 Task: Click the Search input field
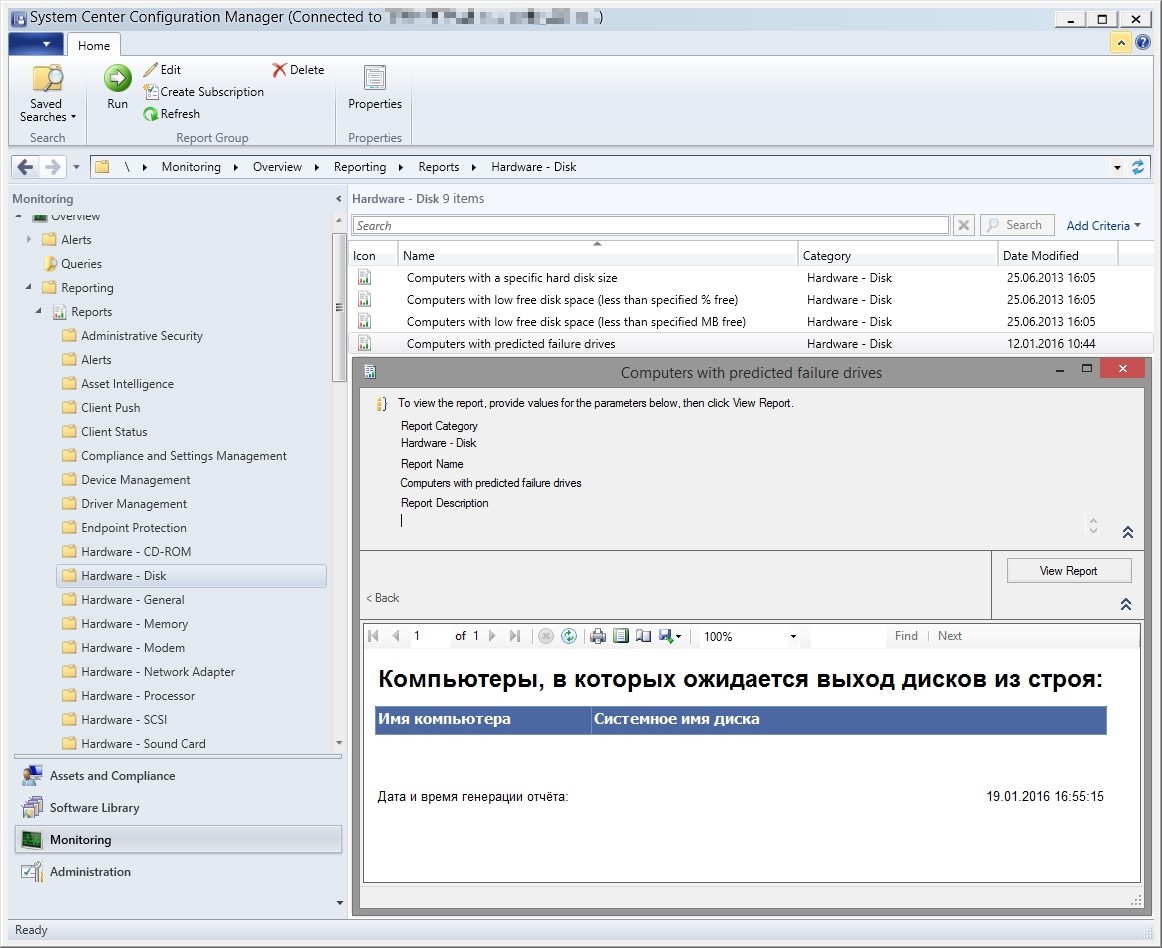[651, 225]
